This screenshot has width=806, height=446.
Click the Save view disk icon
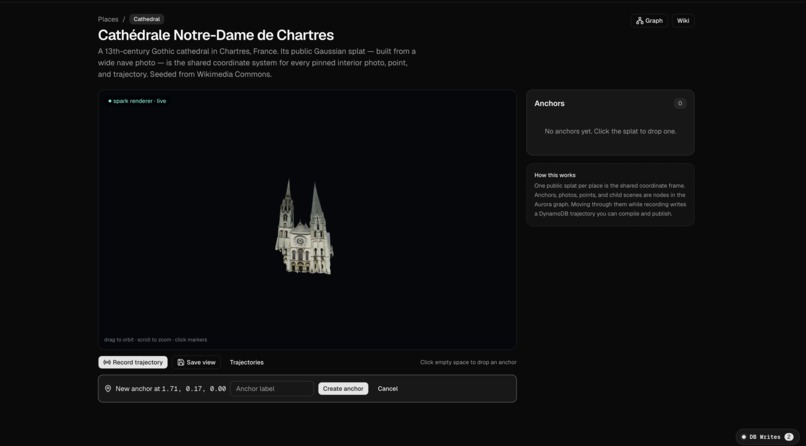180,362
